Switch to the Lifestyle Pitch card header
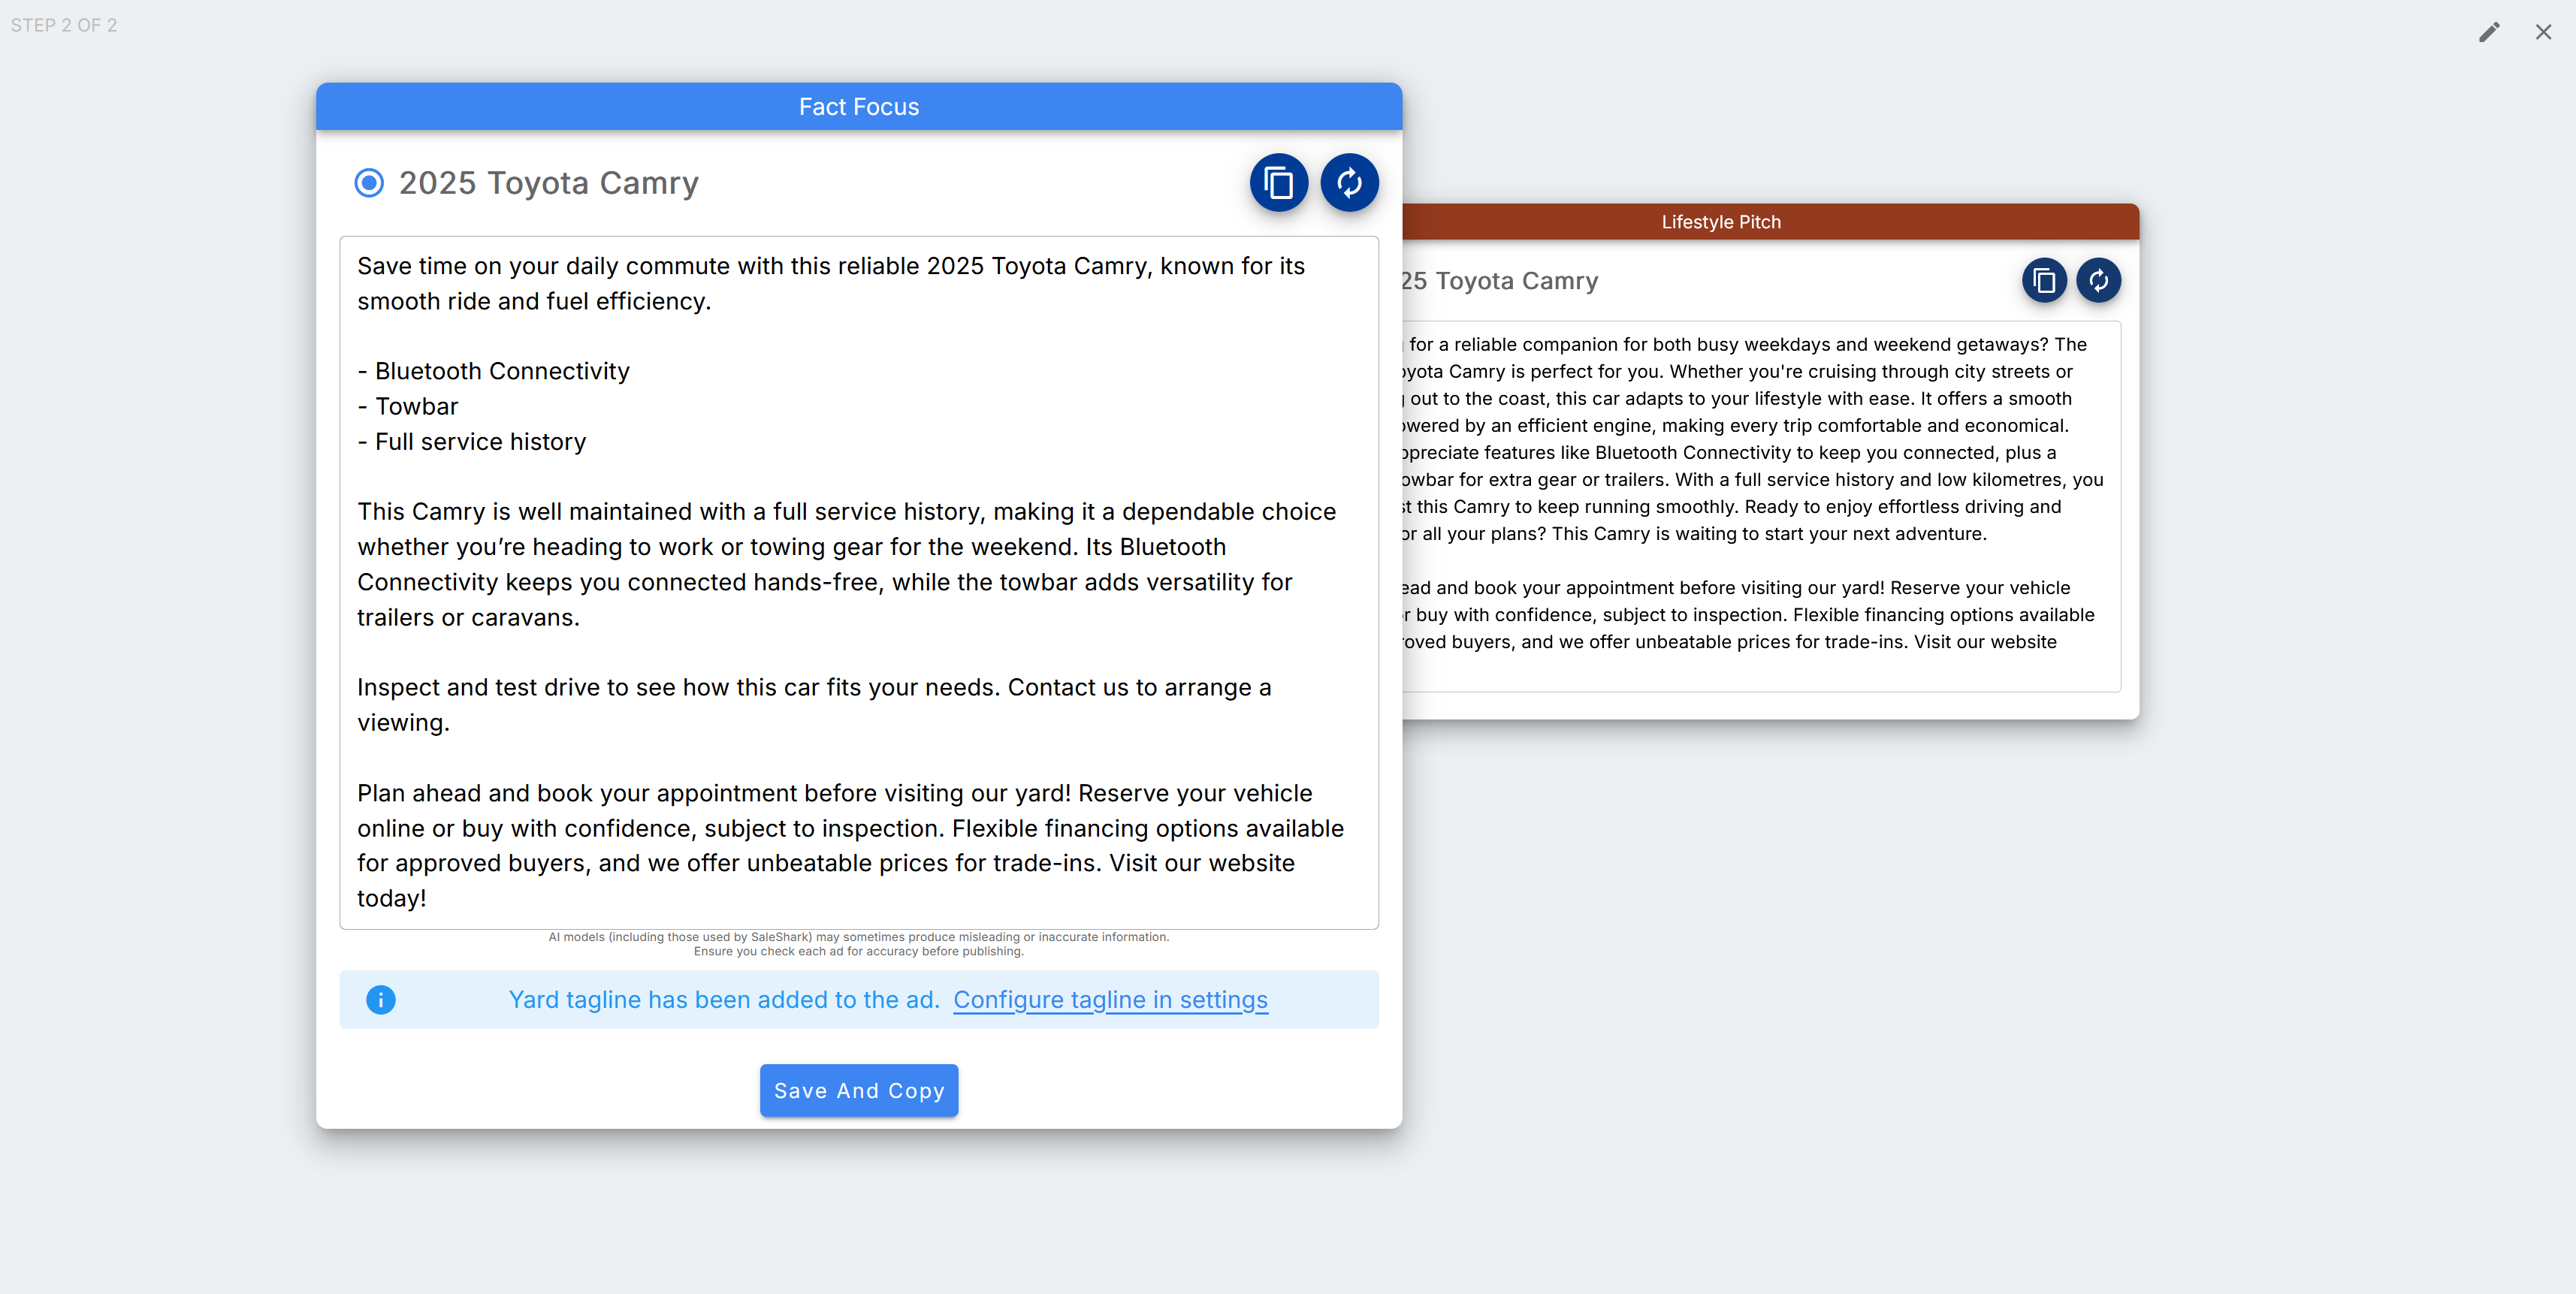Screen dimensions: 2576x1294 click(x=1720, y=222)
